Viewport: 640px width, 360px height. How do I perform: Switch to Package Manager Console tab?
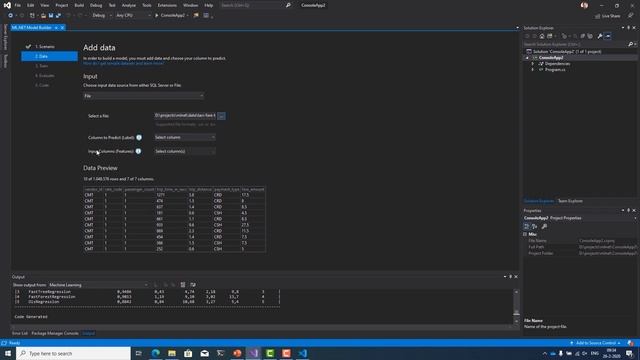tap(55, 333)
